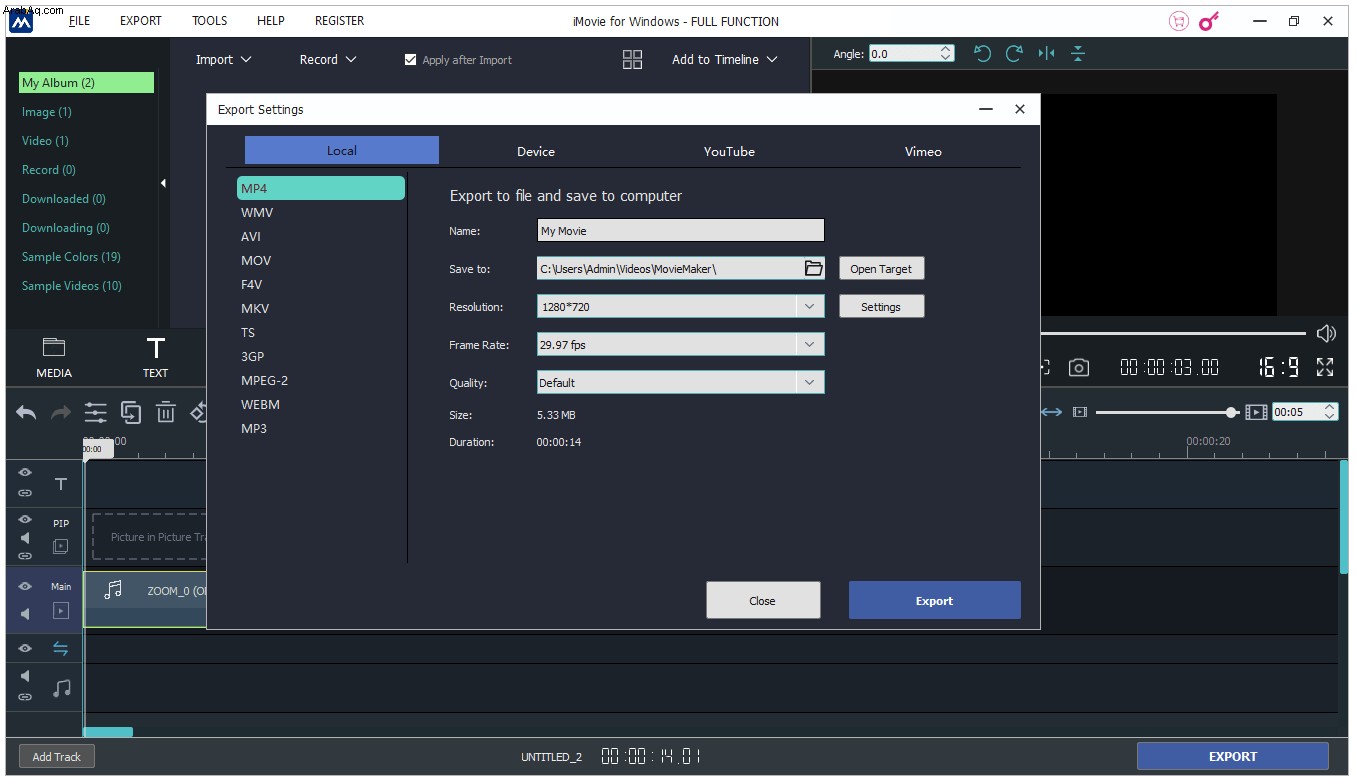Open the Resolution dropdown
This screenshot has width=1356, height=782.
point(680,307)
